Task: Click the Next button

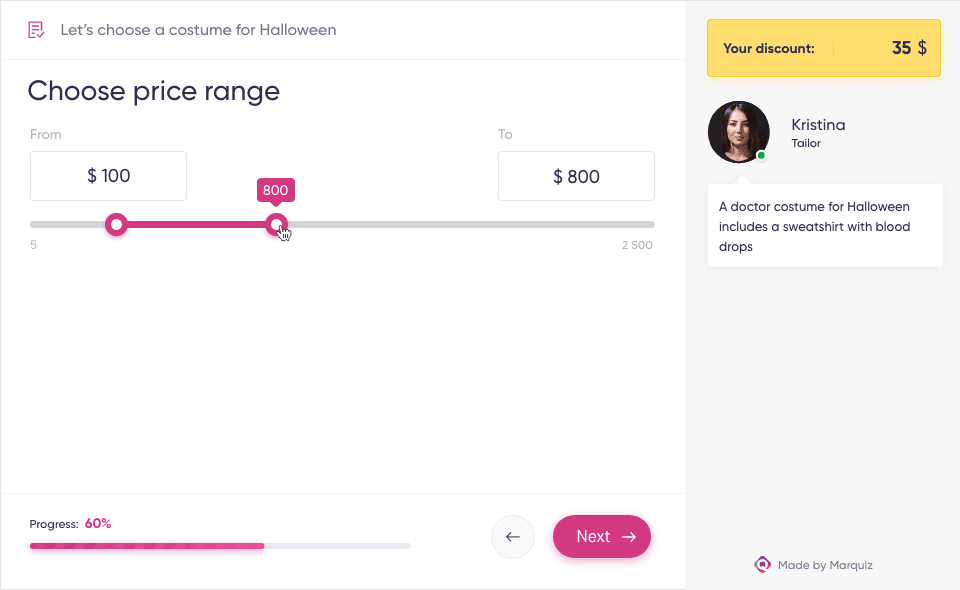Action: (602, 536)
